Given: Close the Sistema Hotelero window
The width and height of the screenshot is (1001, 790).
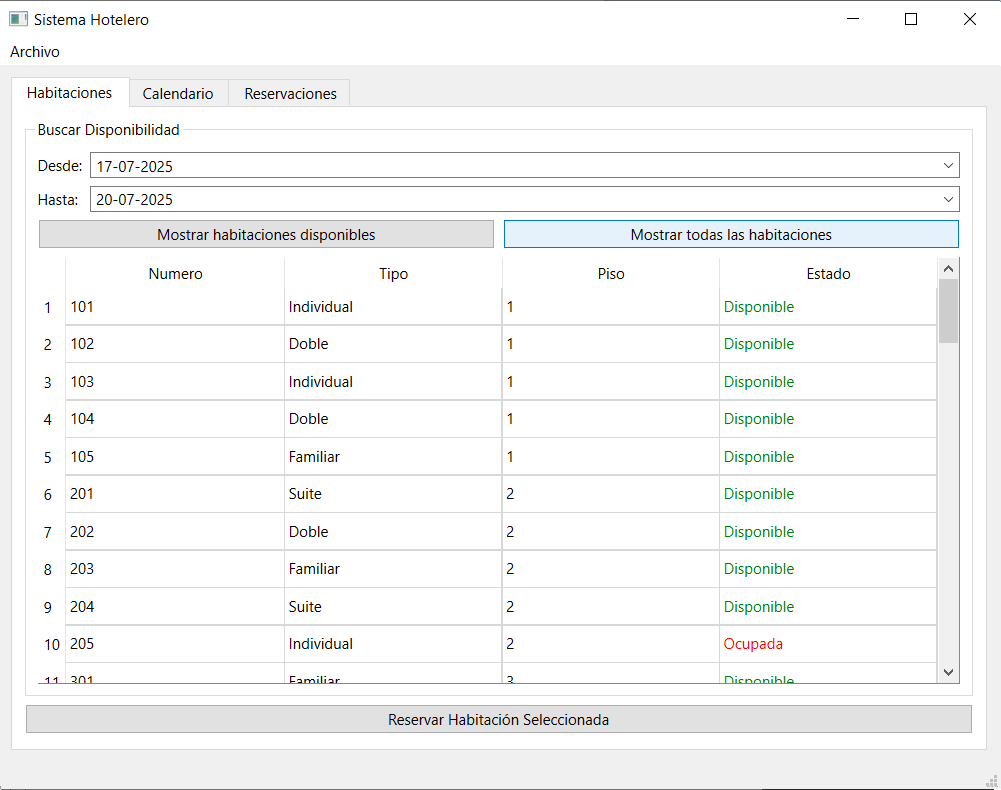Looking at the screenshot, I should click(x=970, y=19).
